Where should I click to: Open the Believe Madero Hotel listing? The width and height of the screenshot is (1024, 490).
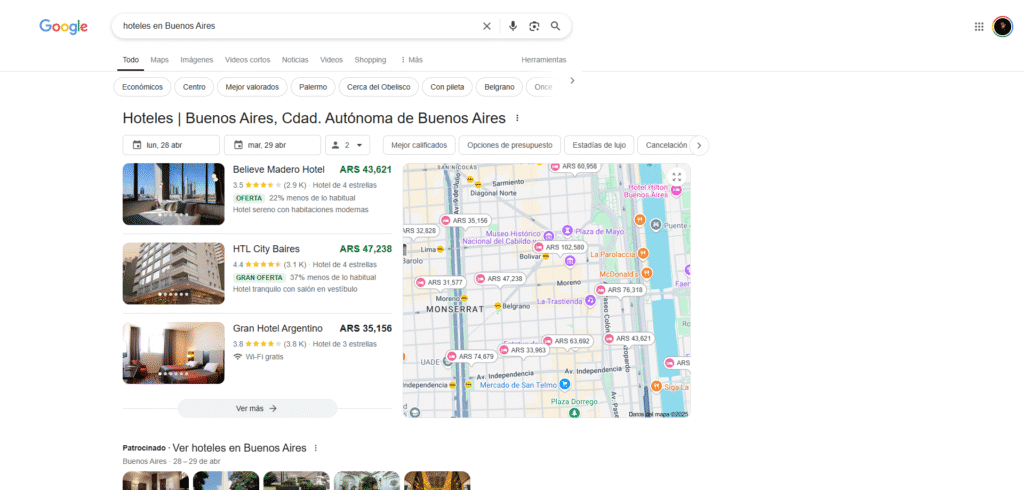coord(279,170)
